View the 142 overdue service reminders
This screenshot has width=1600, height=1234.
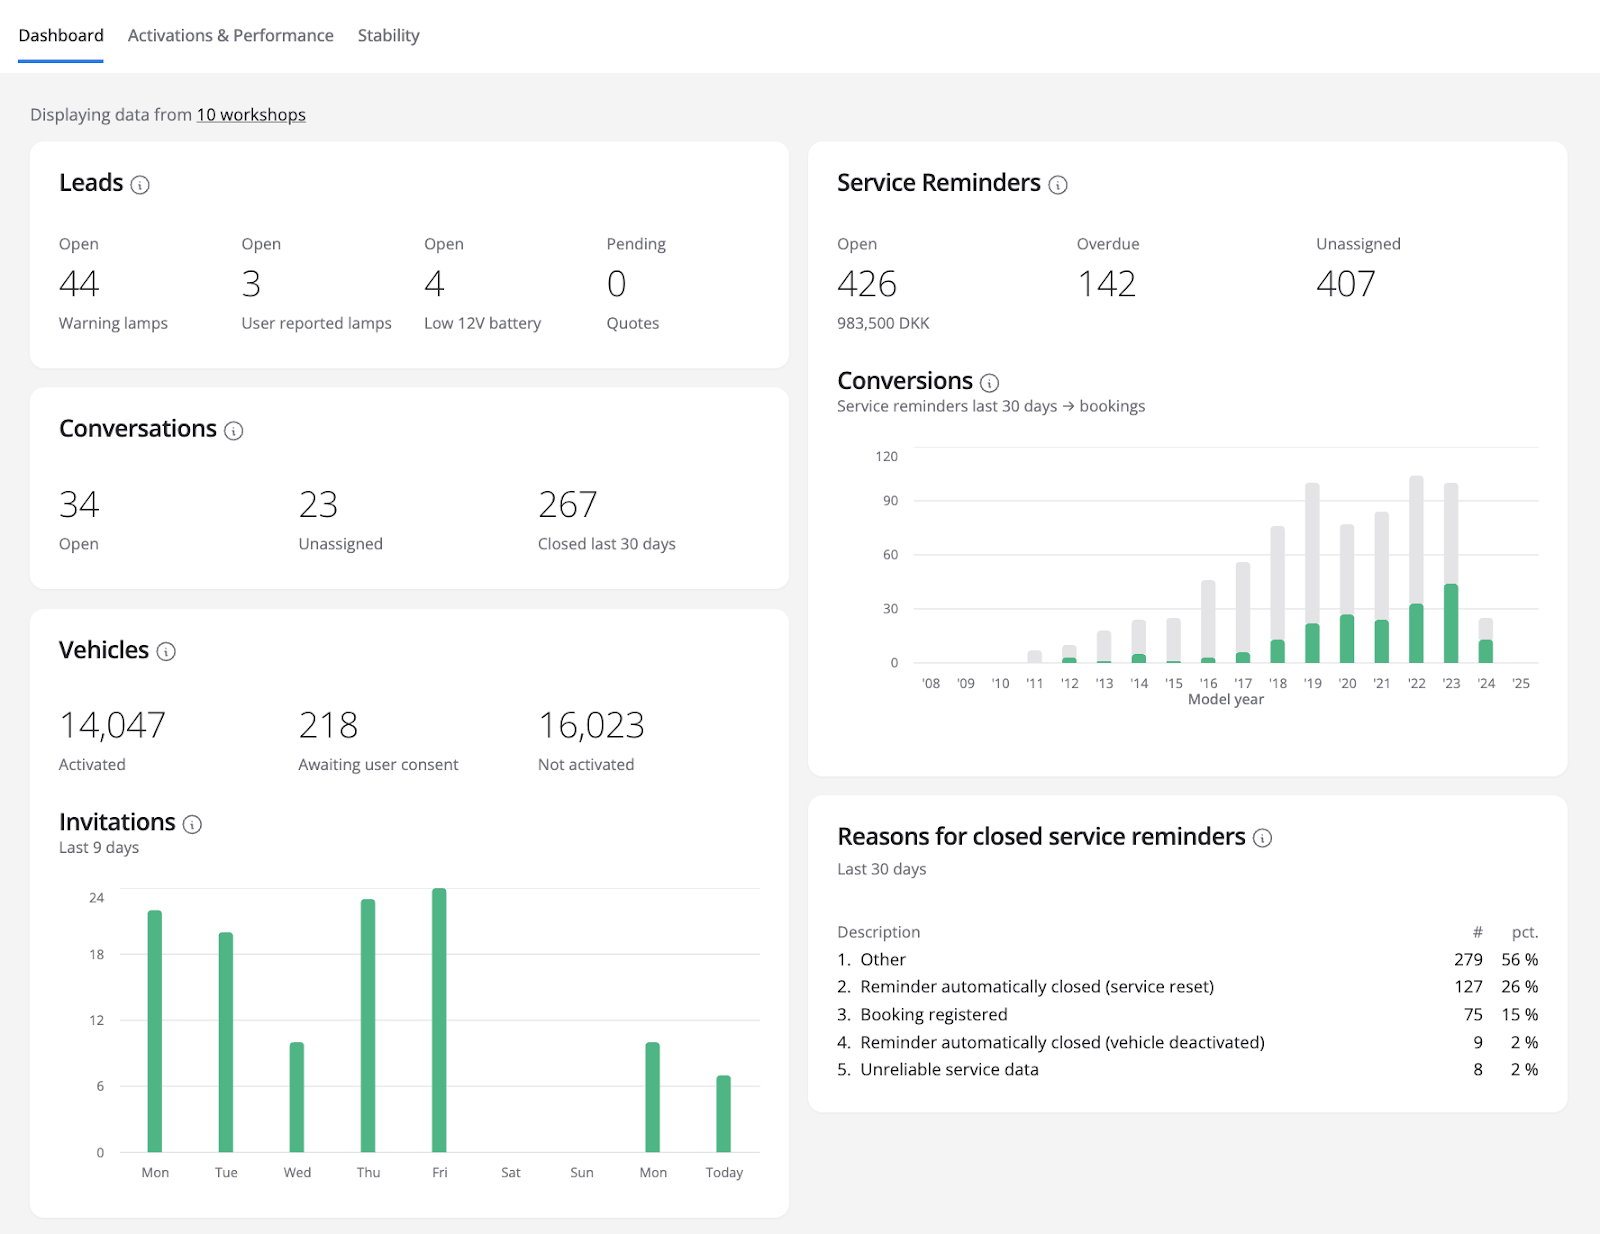(1106, 284)
